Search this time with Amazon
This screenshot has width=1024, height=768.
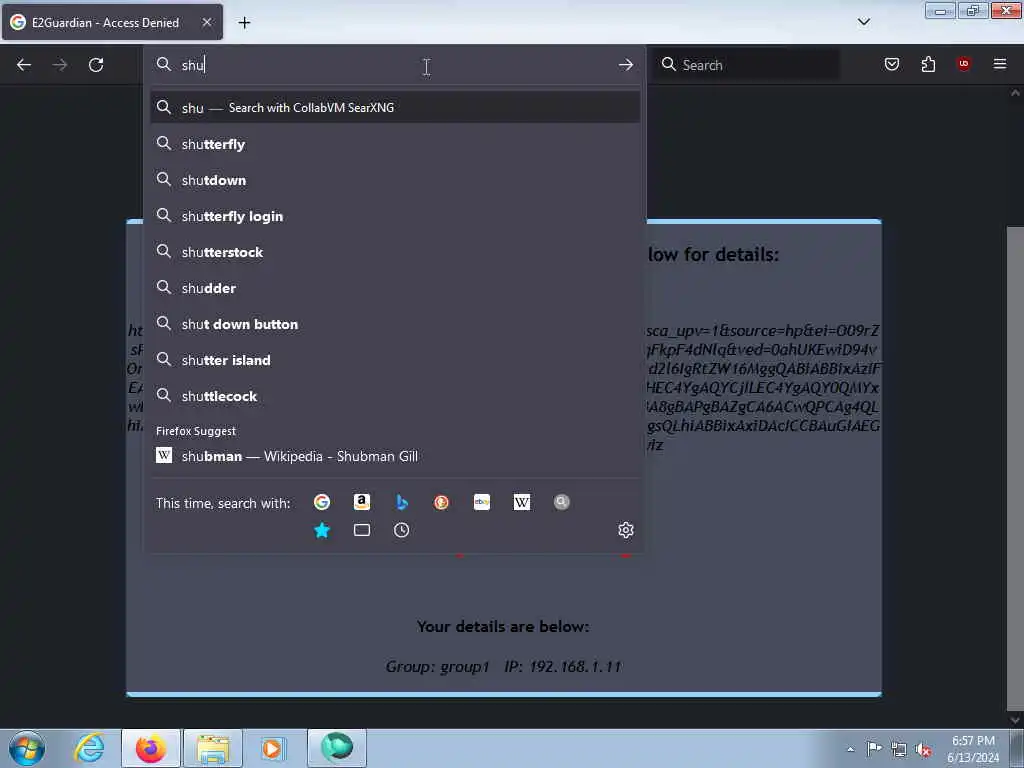tap(362, 502)
